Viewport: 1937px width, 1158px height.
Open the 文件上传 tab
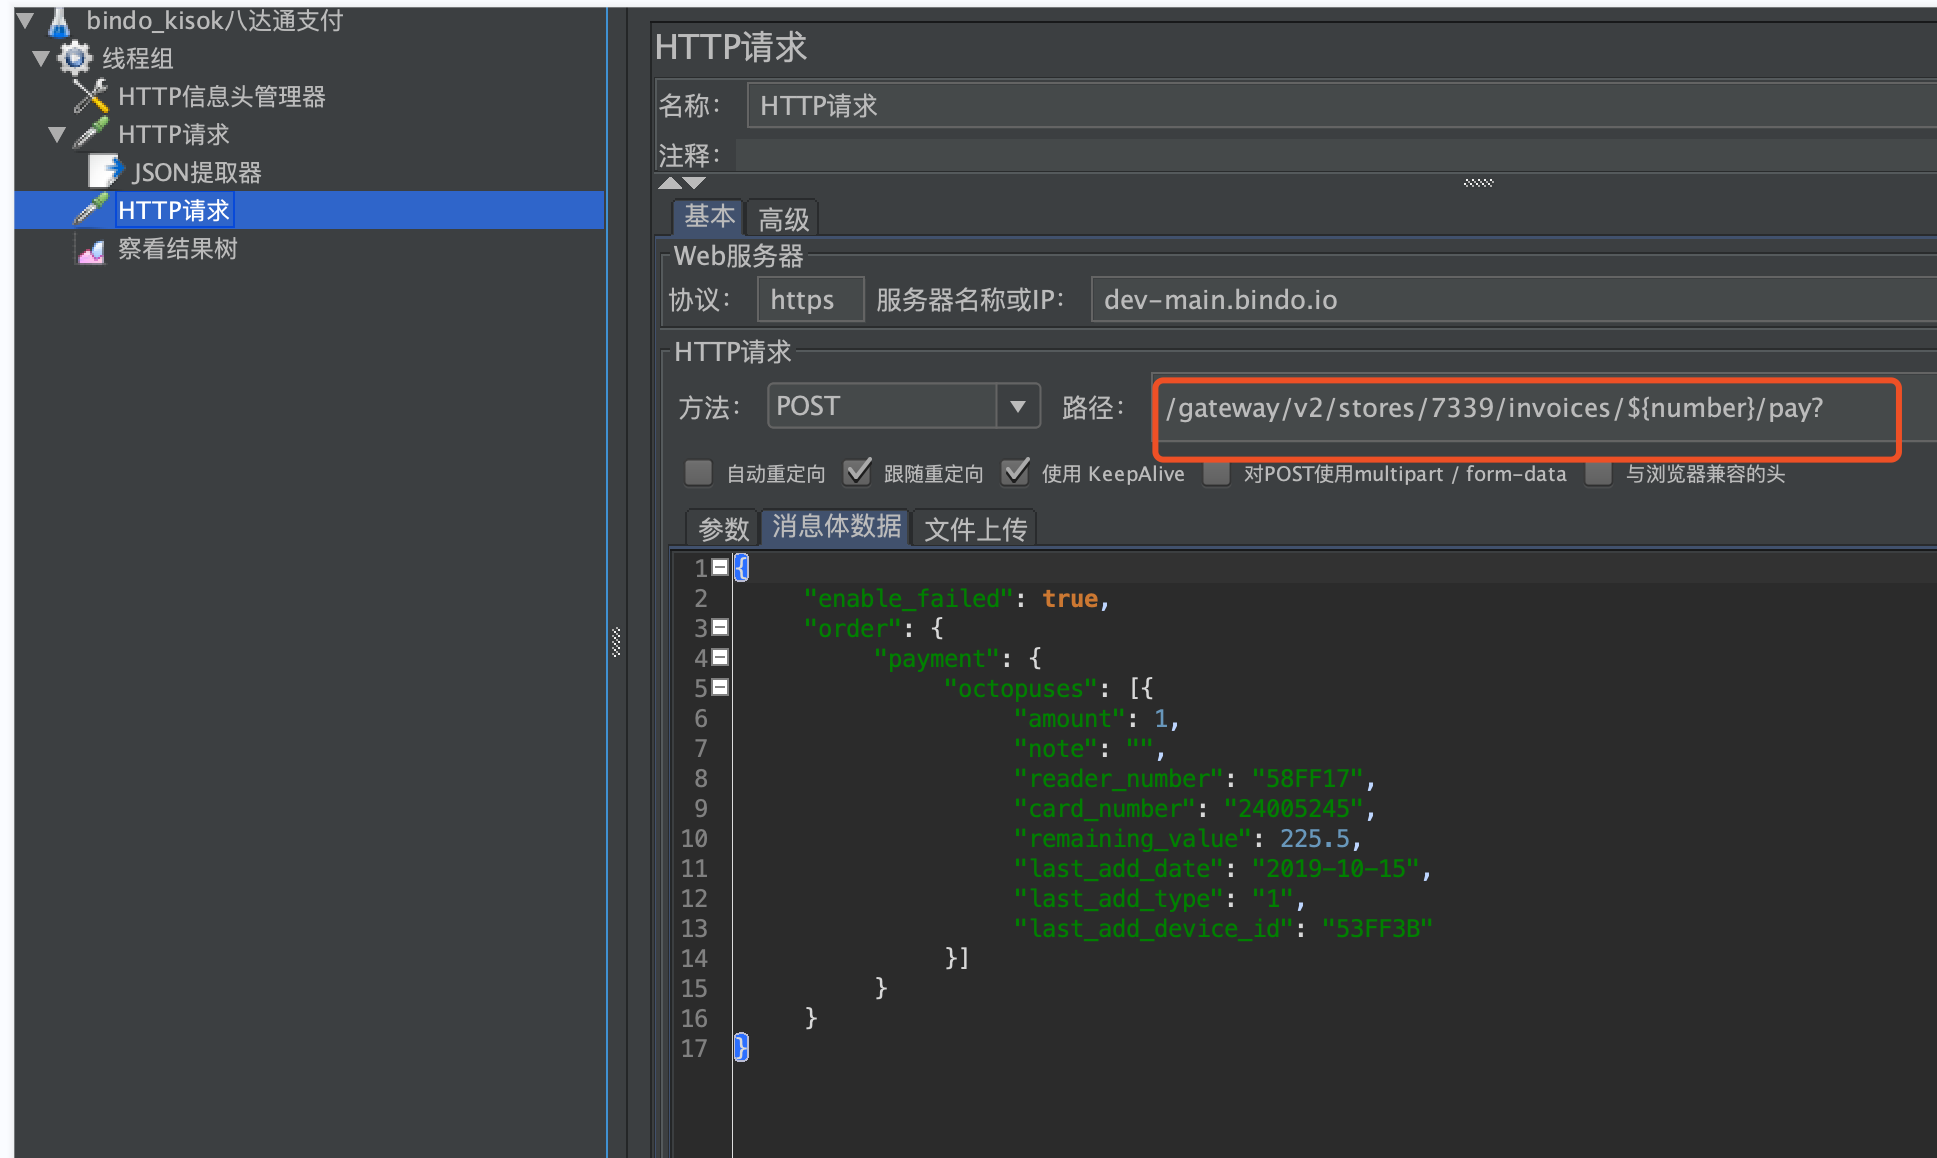click(x=975, y=528)
